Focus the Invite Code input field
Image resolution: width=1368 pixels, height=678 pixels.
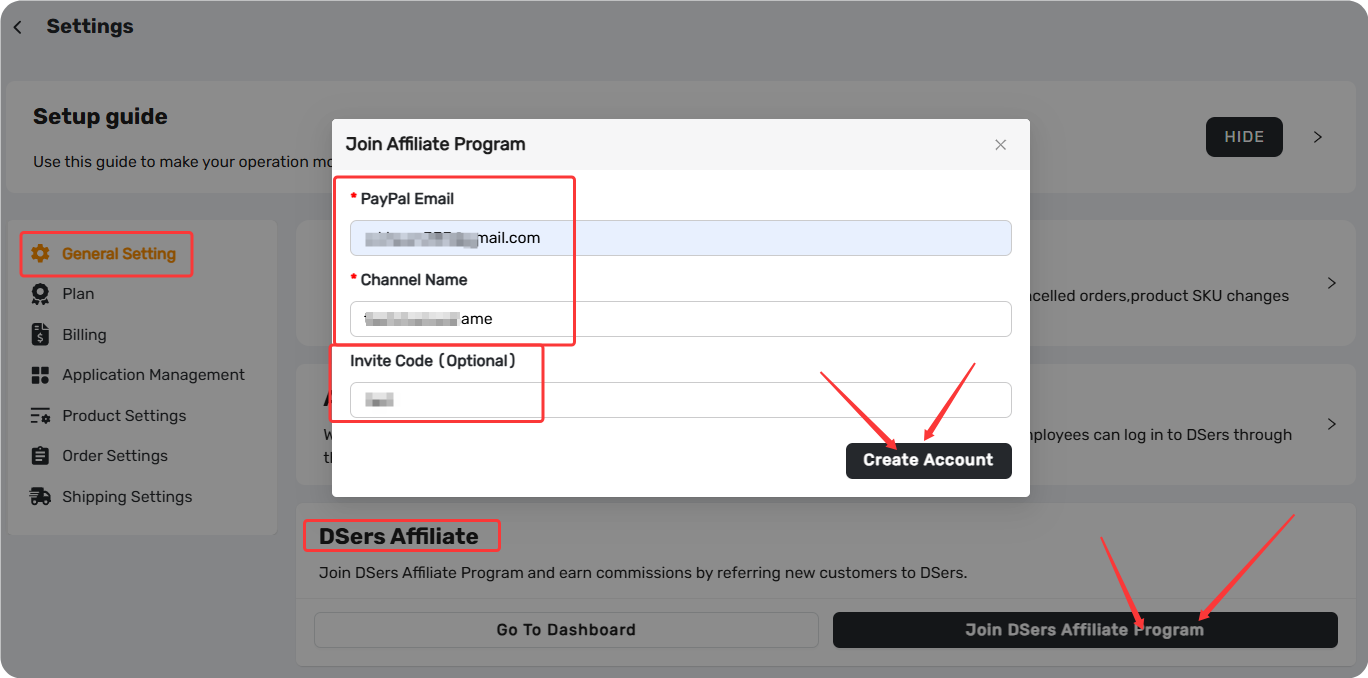coord(680,400)
